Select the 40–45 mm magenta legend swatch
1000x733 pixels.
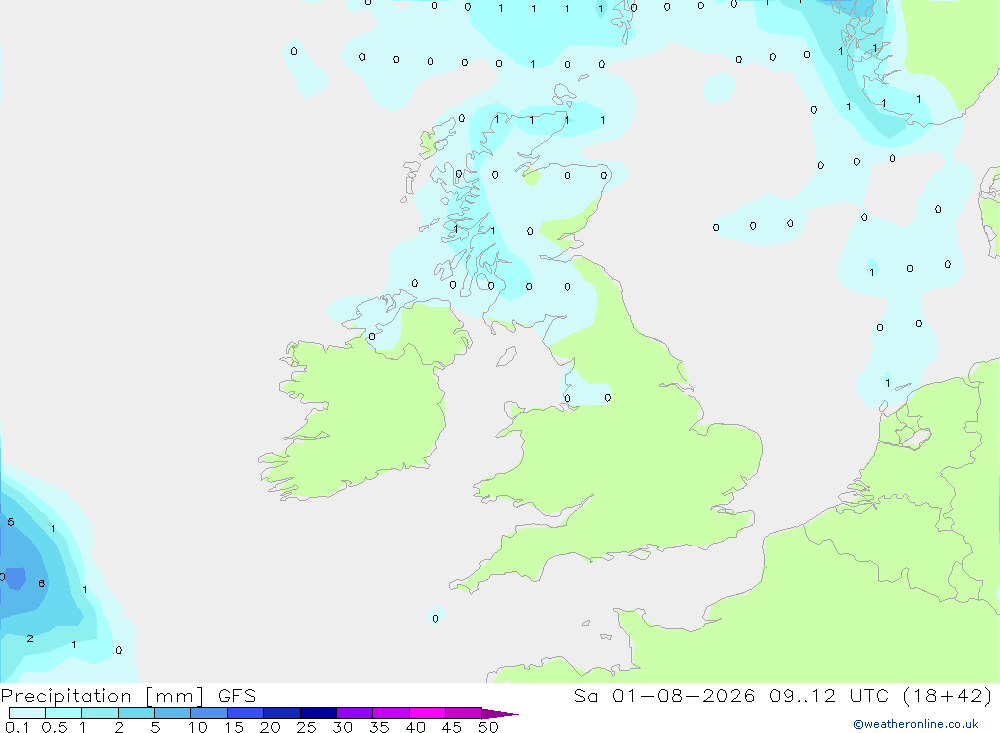point(427,713)
